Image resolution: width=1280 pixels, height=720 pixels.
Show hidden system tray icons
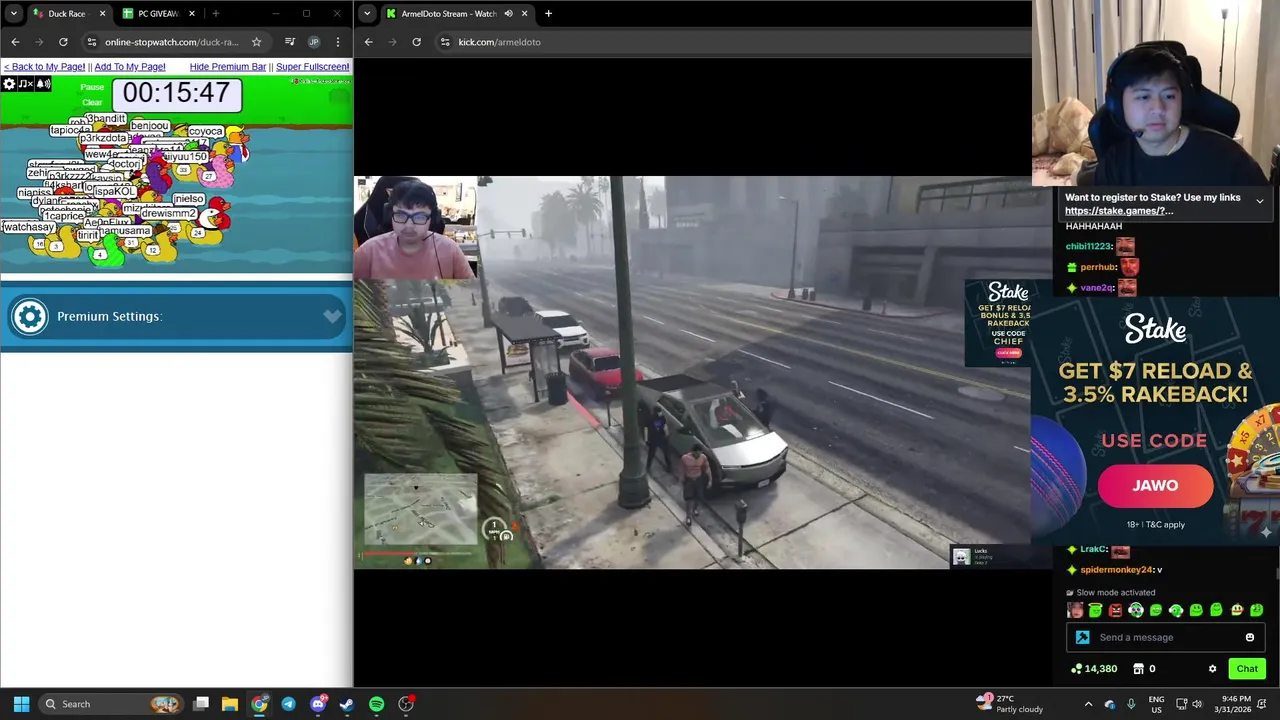[1088, 704]
